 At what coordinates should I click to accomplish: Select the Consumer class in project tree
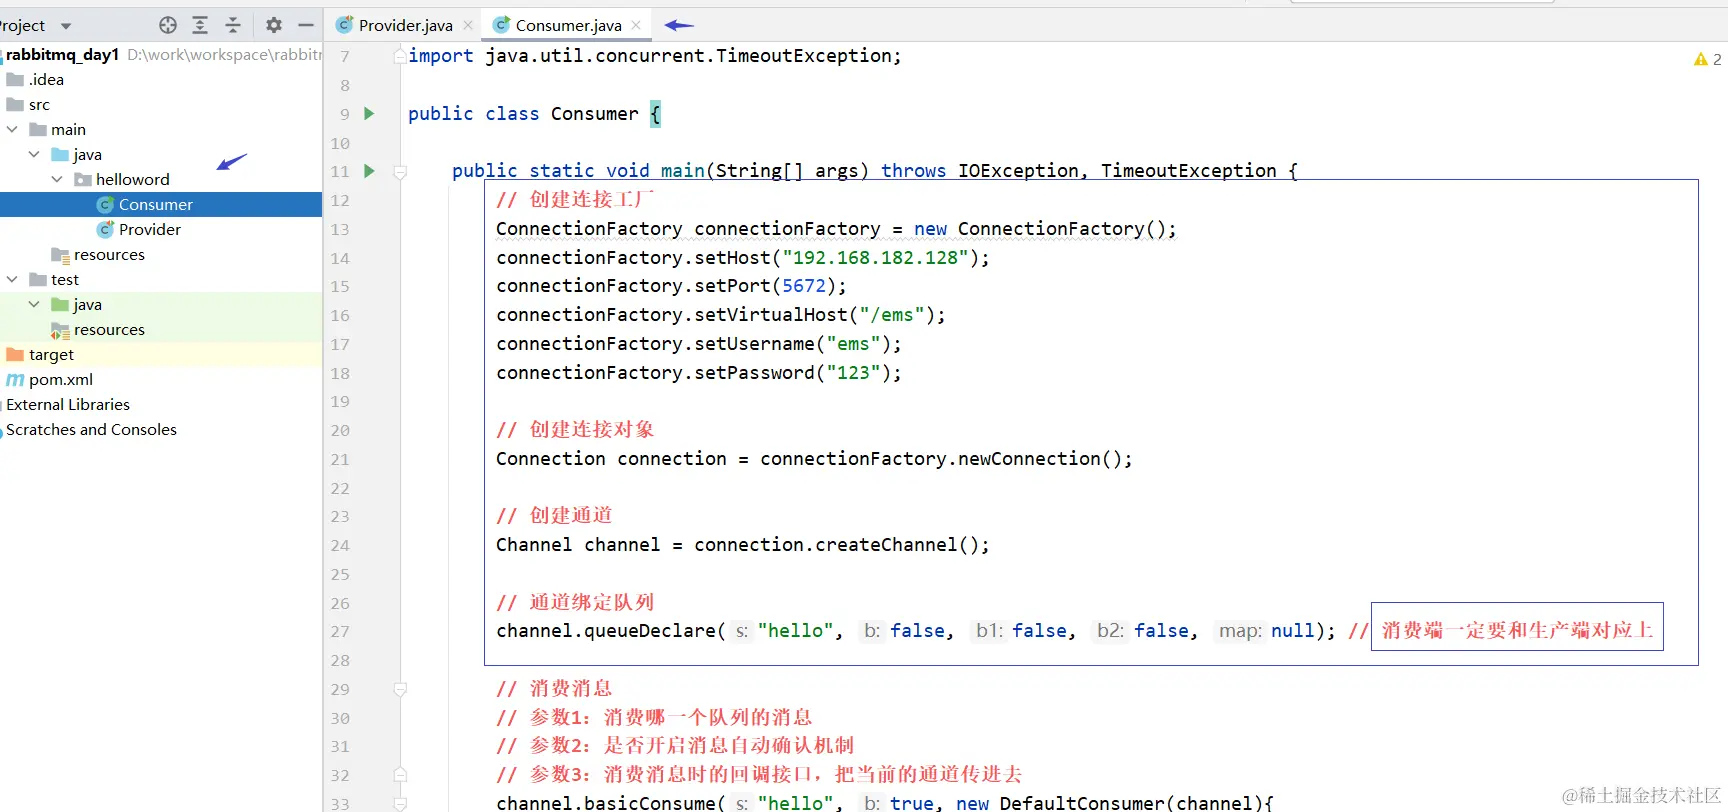(x=155, y=204)
